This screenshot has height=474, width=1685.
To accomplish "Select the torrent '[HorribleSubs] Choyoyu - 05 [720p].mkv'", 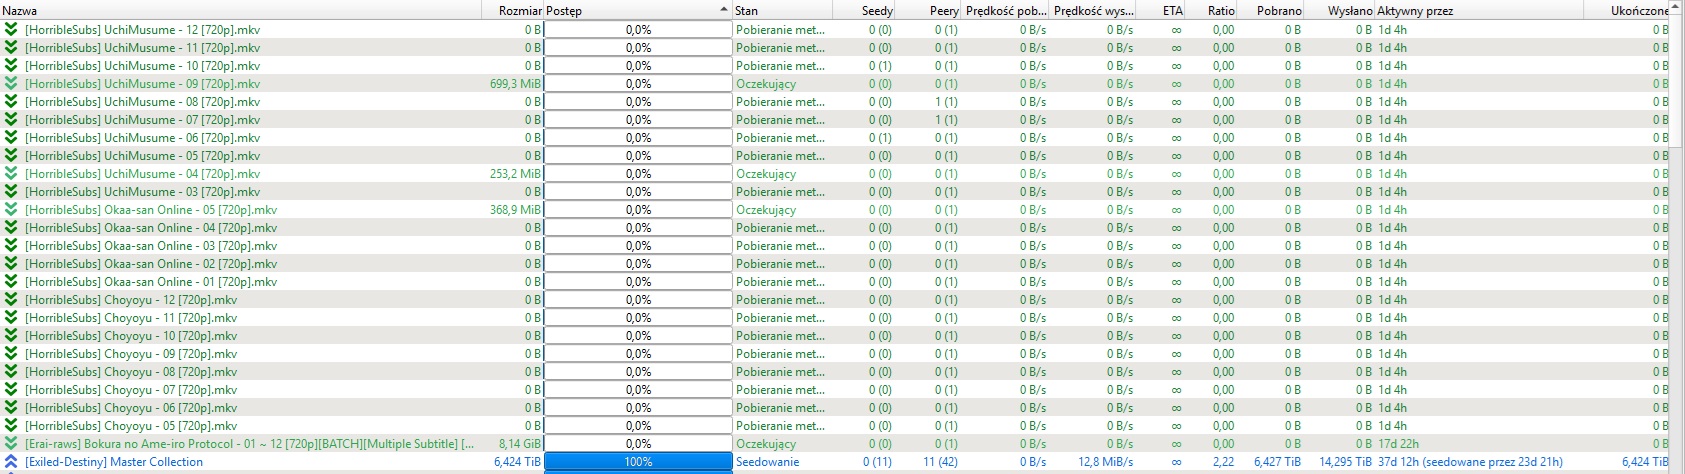I will point(131,426).
